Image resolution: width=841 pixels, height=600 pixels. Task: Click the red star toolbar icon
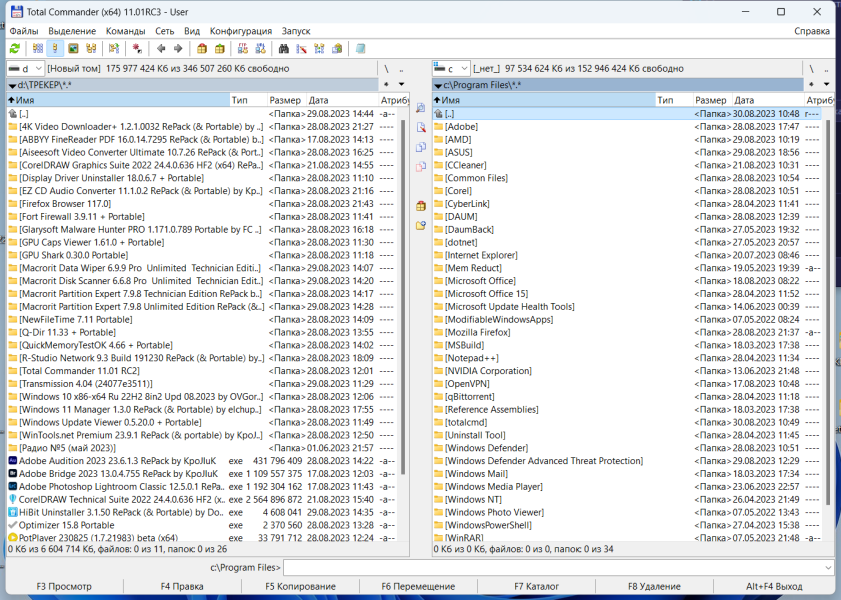point(137,49)
